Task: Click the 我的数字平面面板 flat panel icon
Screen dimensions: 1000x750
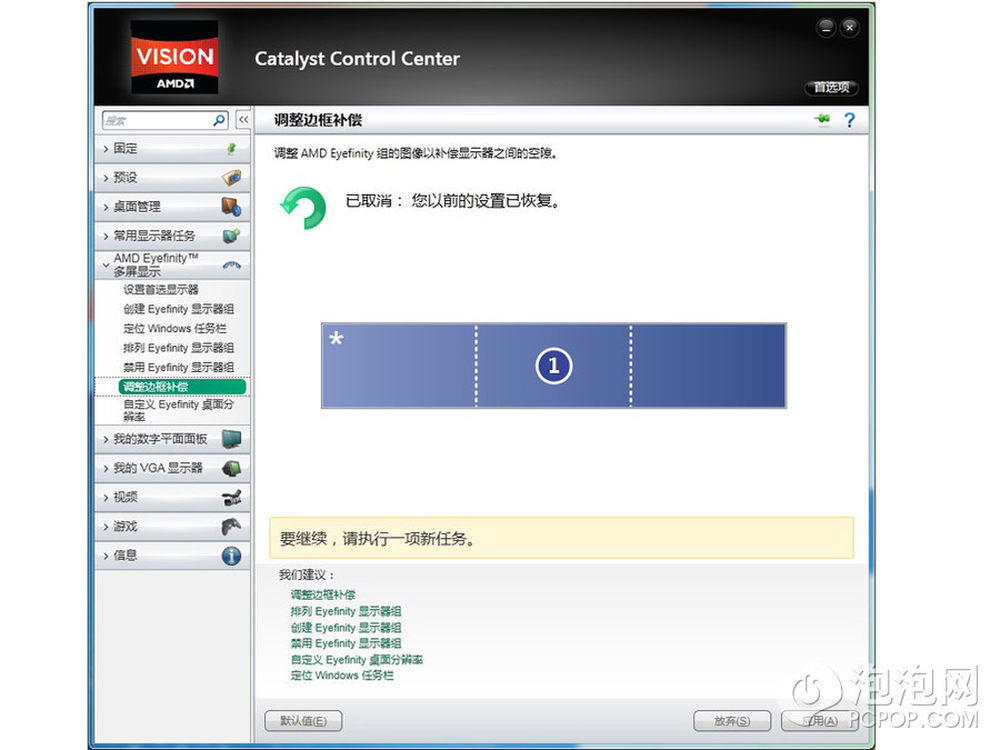Action: pos(232,439)
